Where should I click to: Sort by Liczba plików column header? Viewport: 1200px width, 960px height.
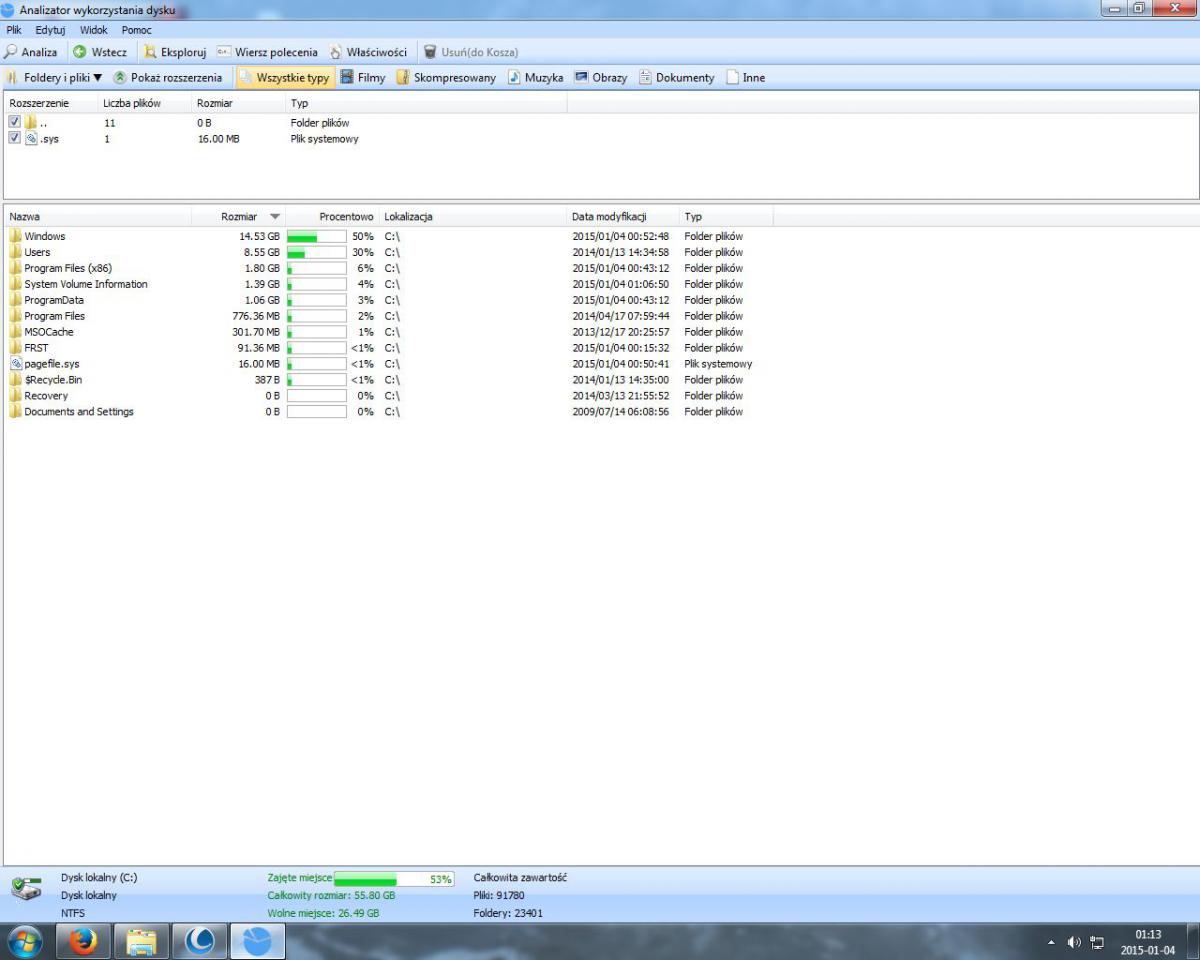145,103
